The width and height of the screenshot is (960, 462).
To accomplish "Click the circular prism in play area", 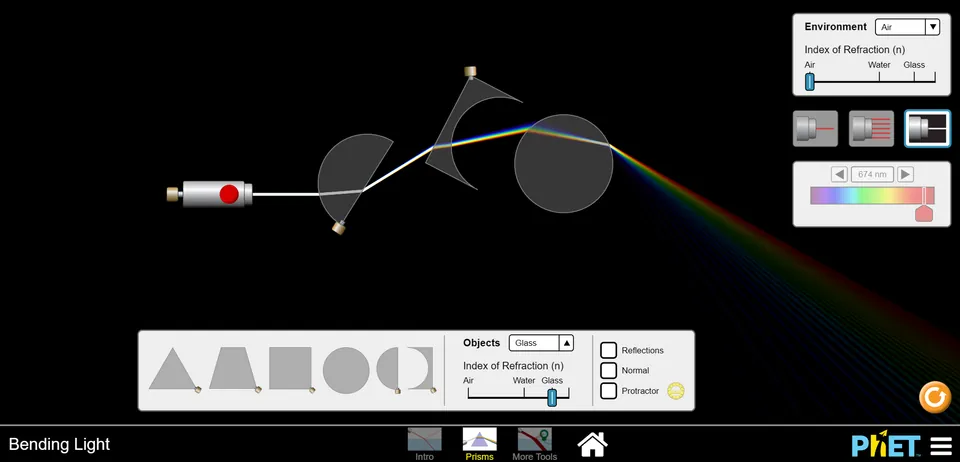I will [563, 164].
